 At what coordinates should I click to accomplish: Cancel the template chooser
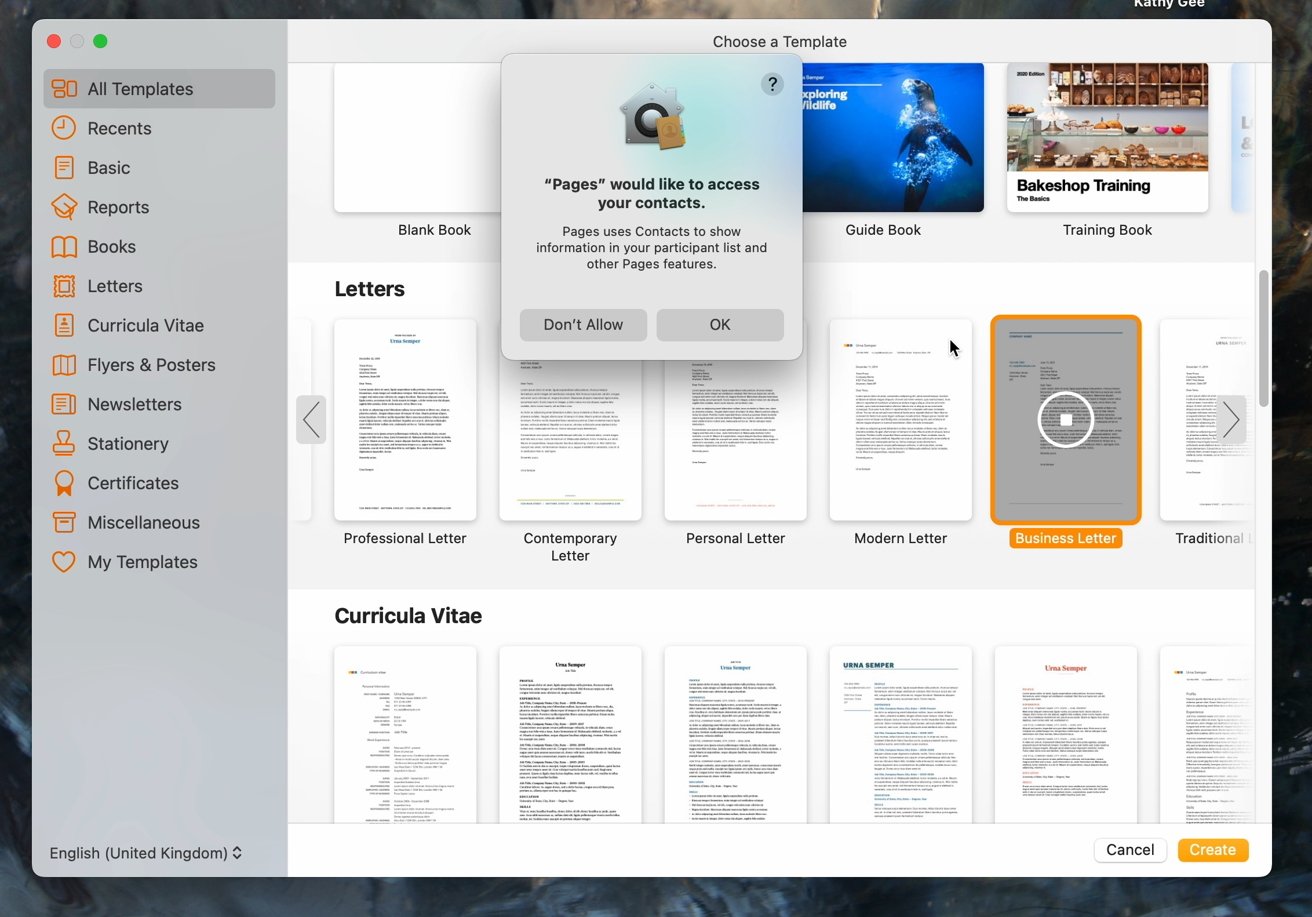[x=1130, y=850]
